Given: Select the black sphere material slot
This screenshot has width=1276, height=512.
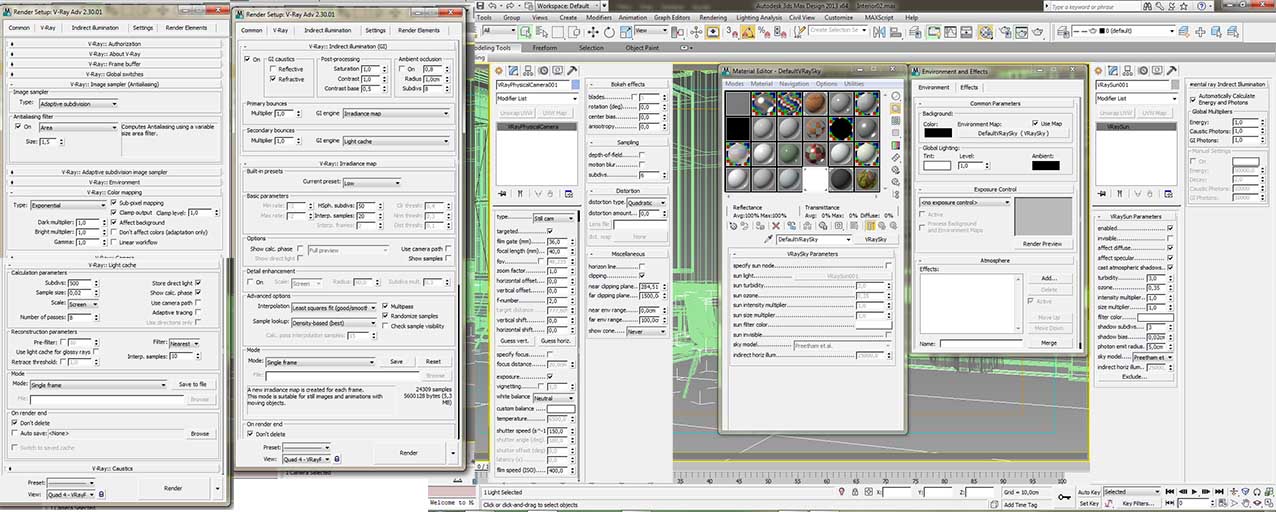Looking at the screenshot, I should click(x=841, y=129).
